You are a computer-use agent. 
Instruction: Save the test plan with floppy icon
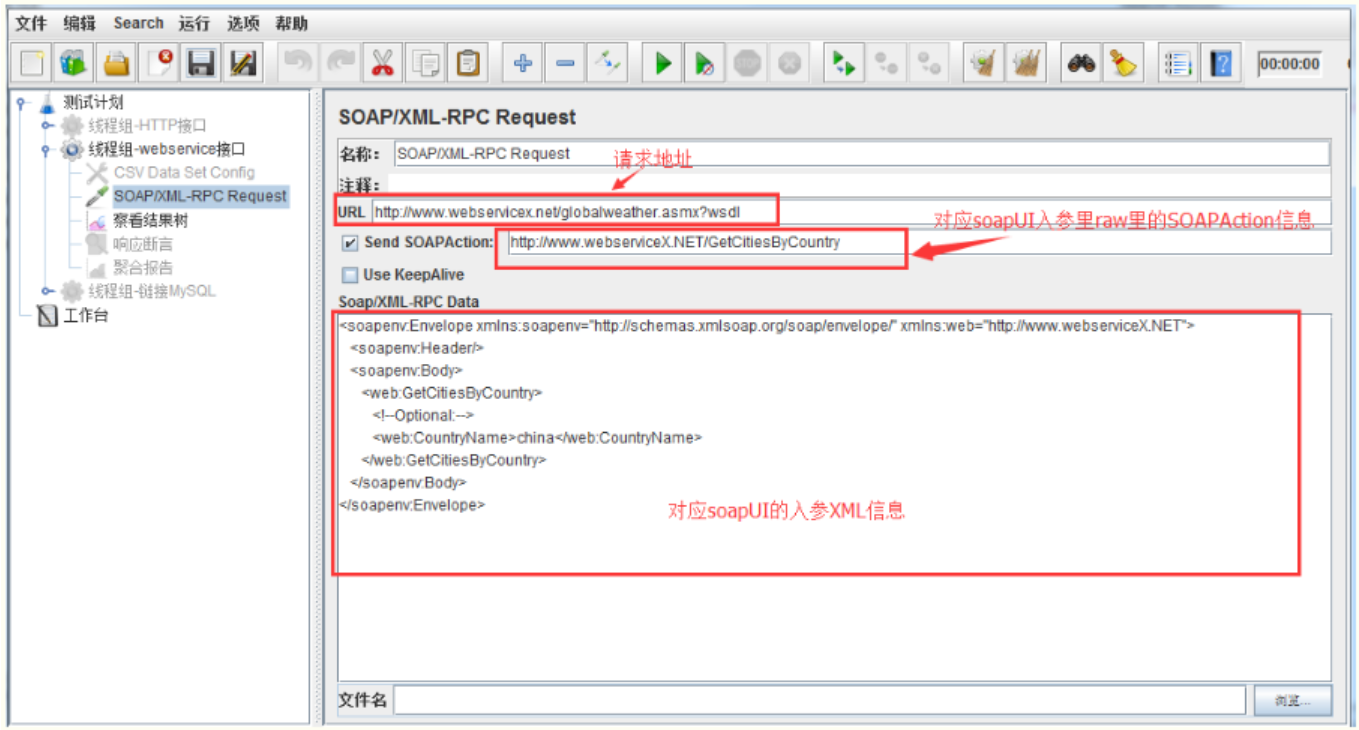[202, 64]
